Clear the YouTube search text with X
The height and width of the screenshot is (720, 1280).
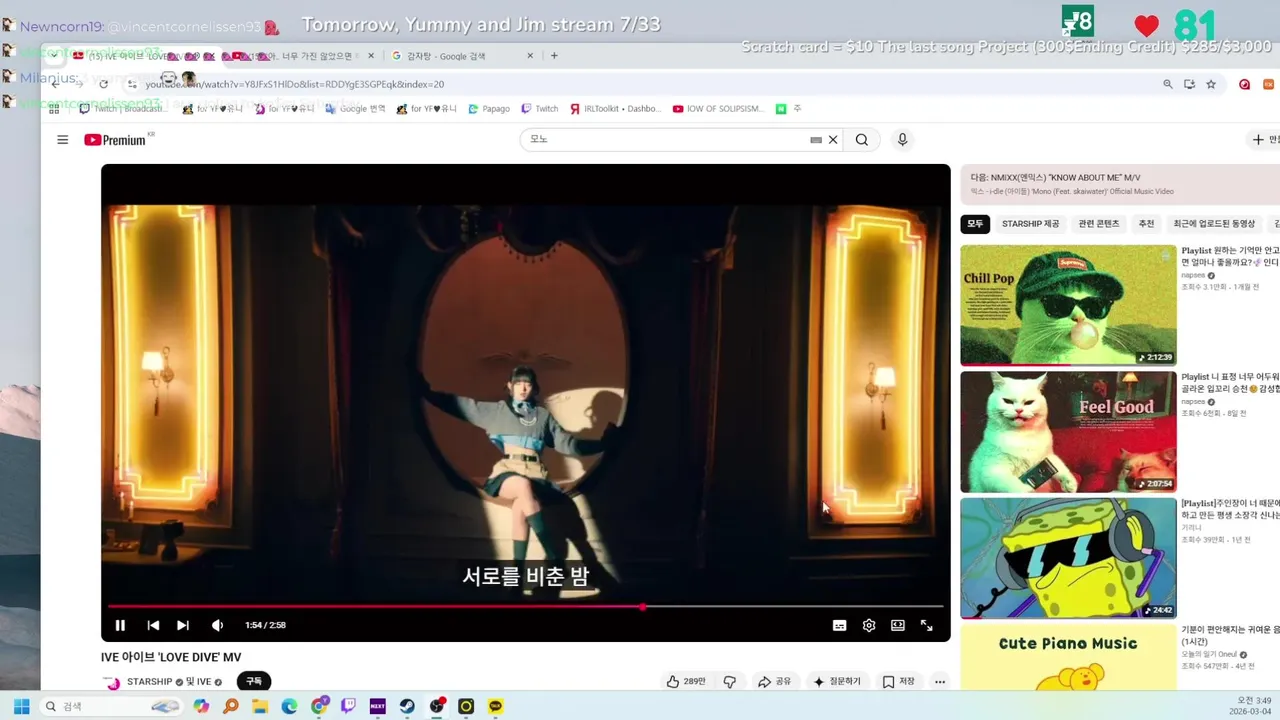(833, 140)
